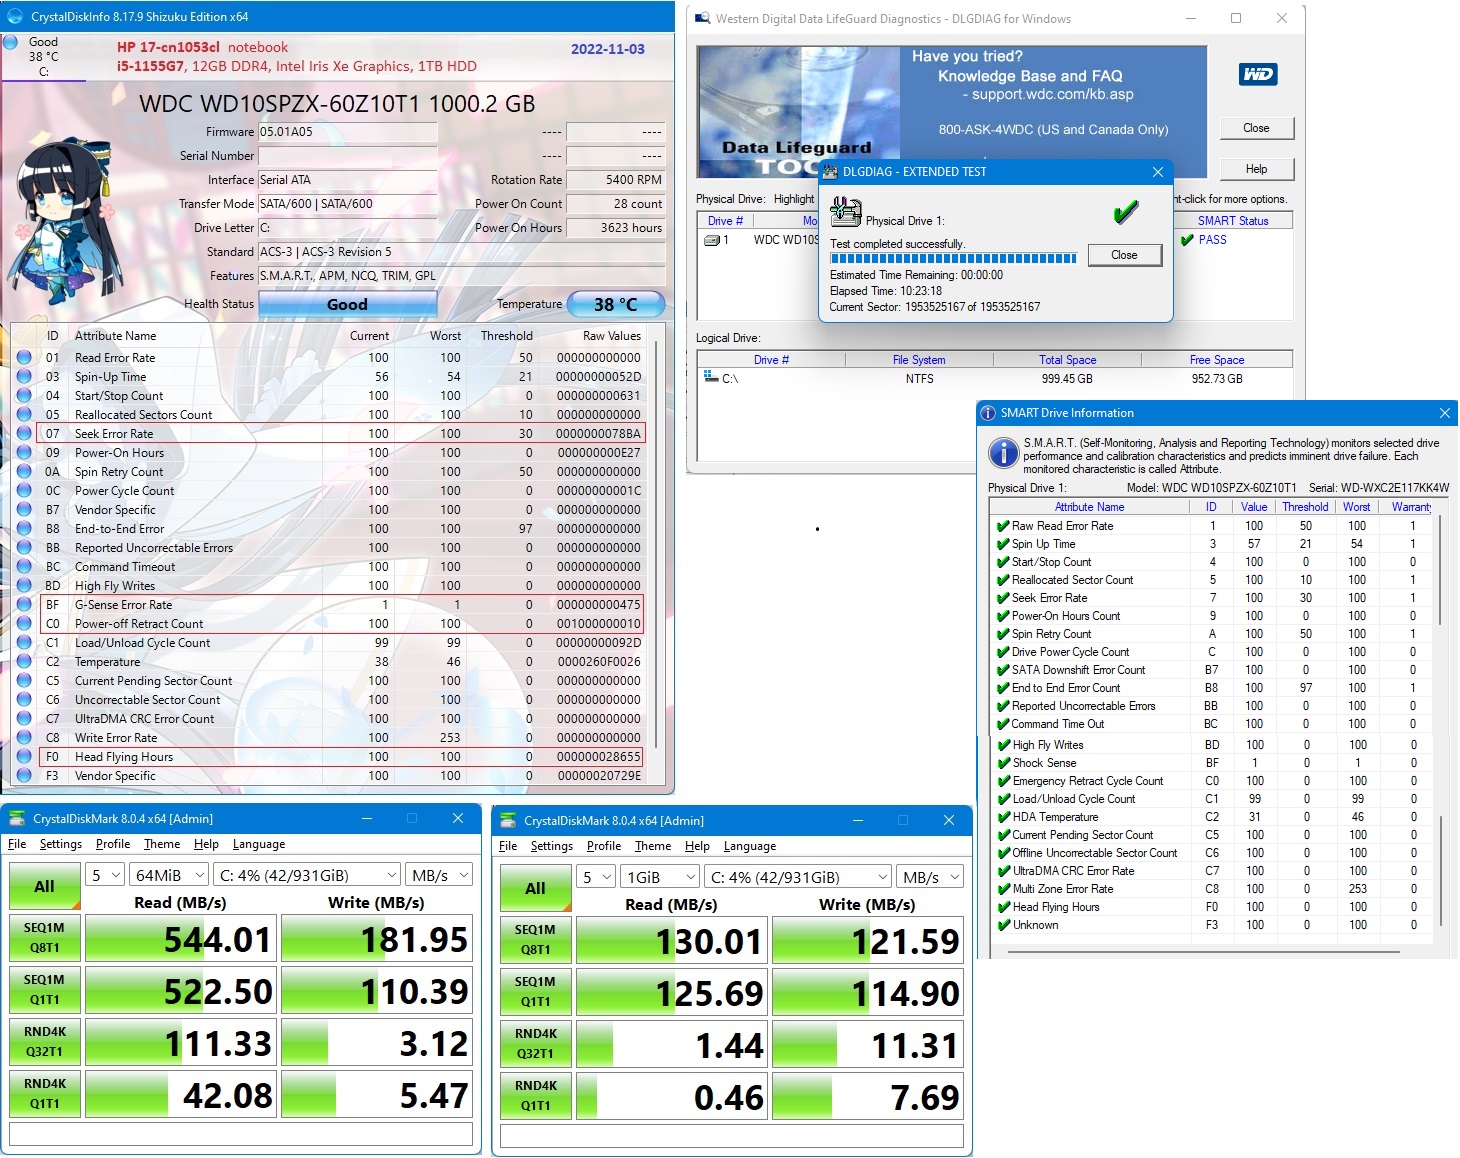
Task: Open Profile menu in the 1GiB CrystalDiskMark window
Action: [x=604, y=846]
